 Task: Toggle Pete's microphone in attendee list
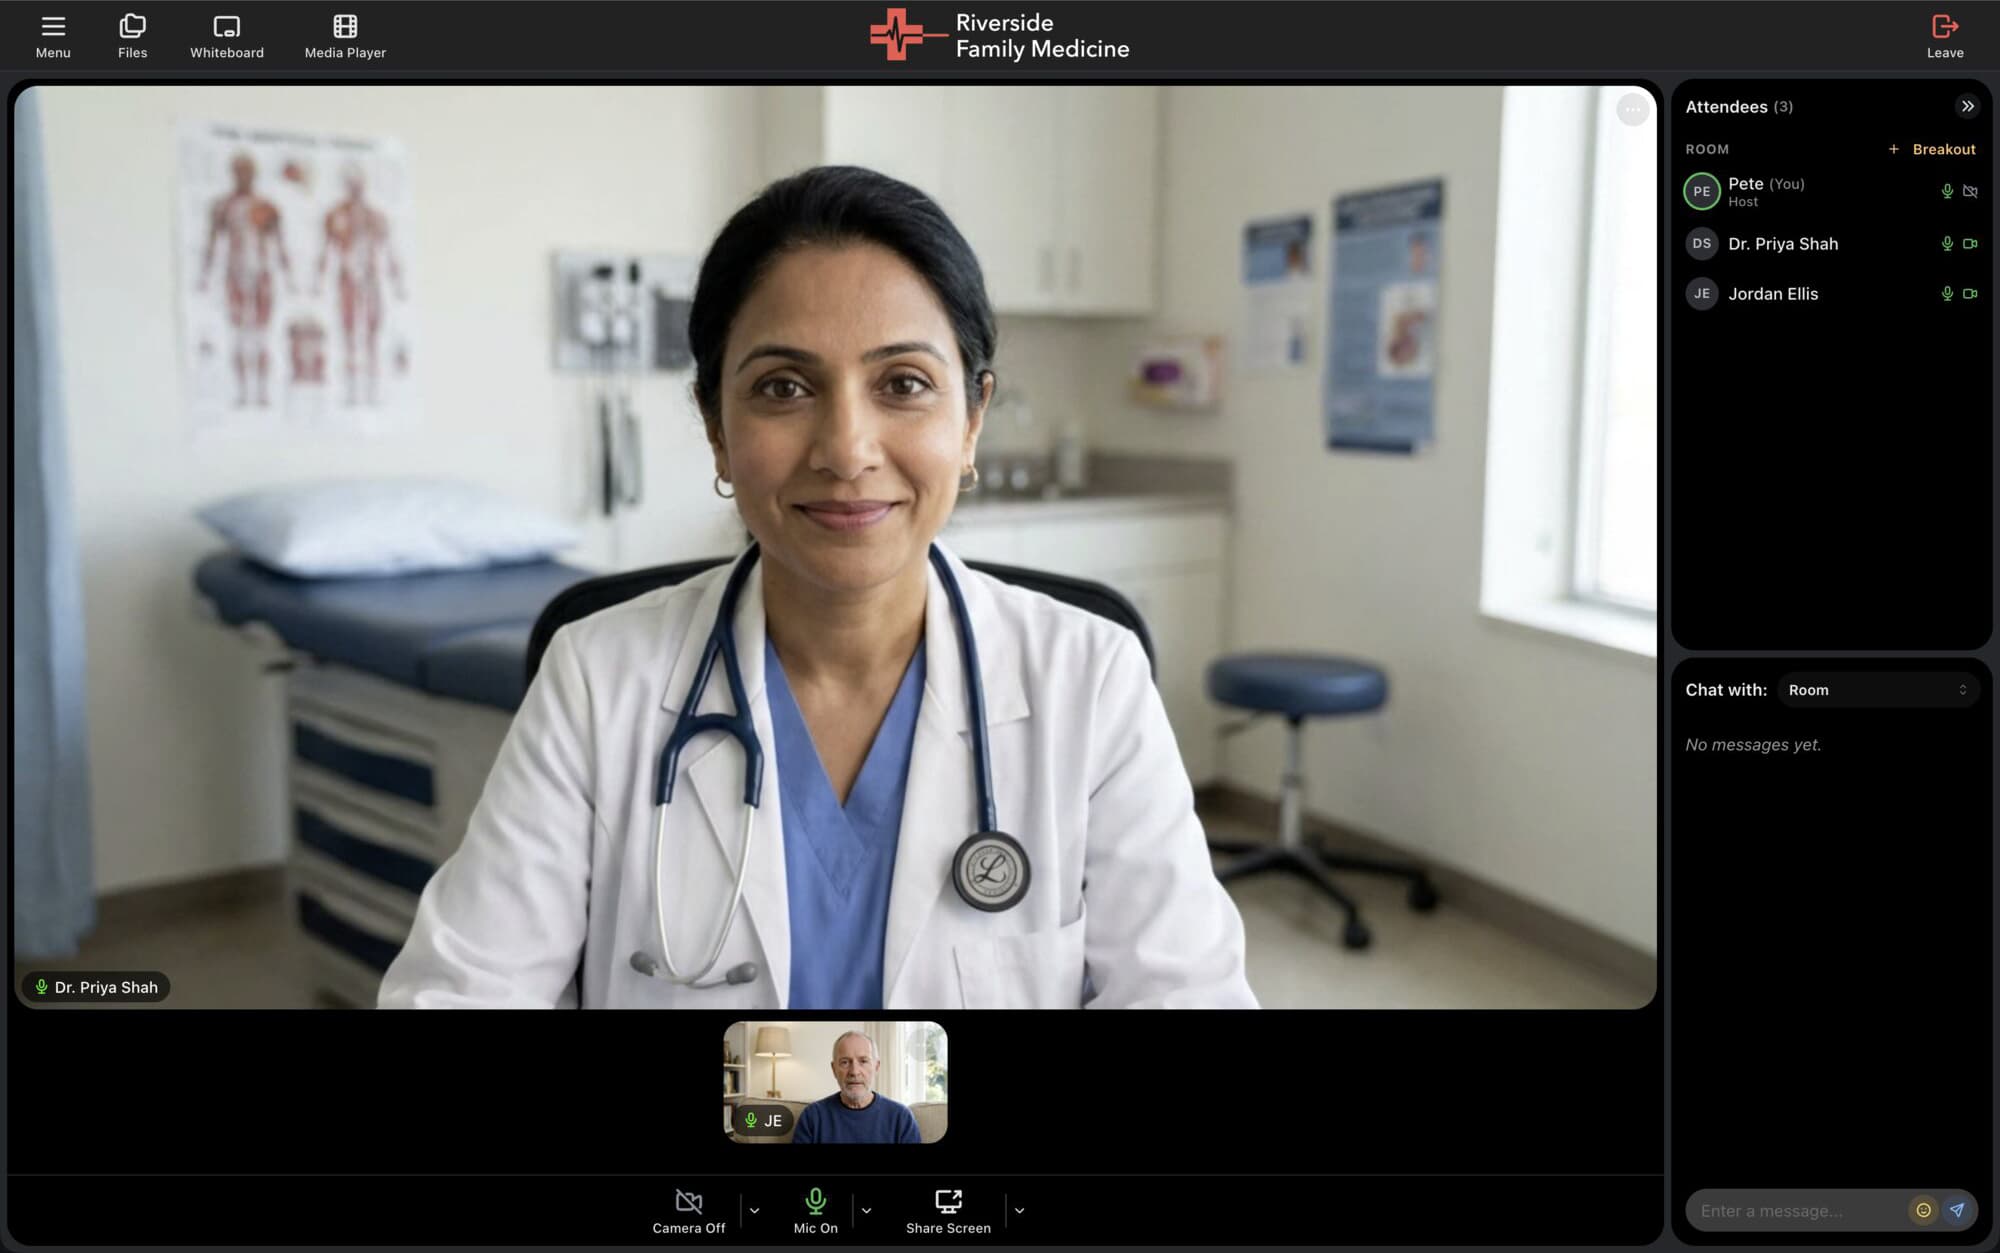(1947, 191)
